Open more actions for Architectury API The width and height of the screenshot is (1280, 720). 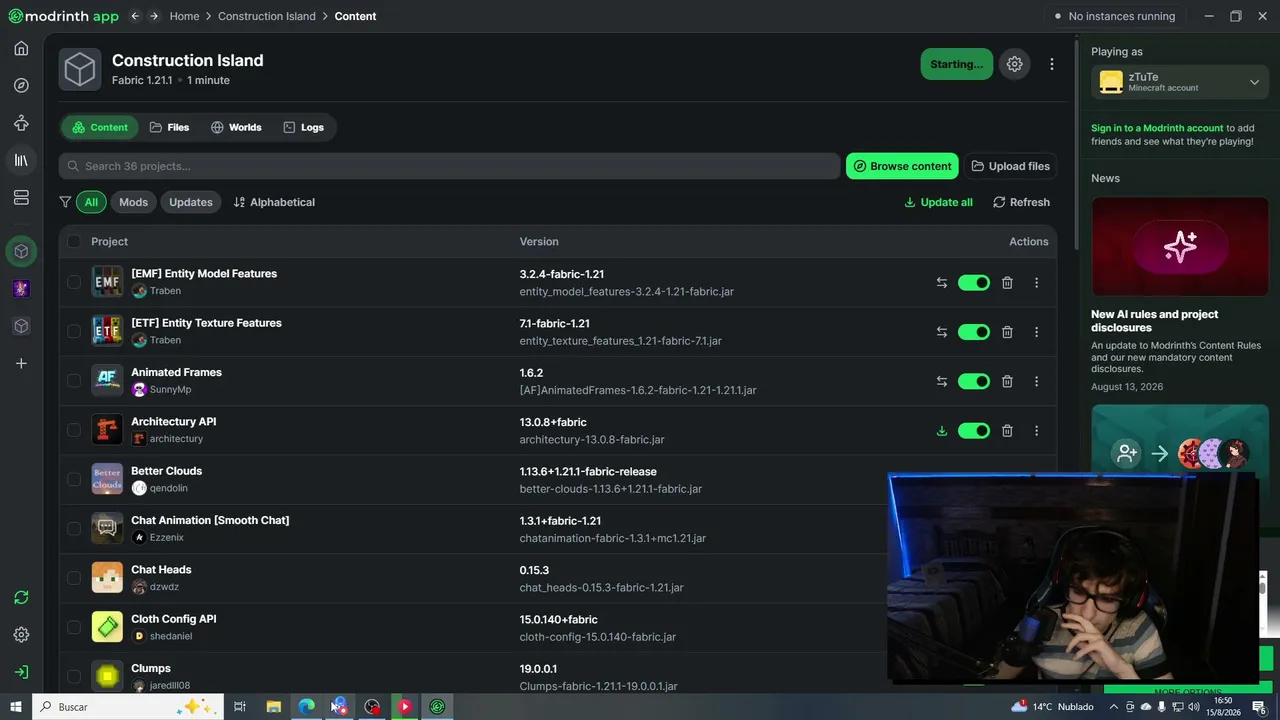click(1036, 431)
